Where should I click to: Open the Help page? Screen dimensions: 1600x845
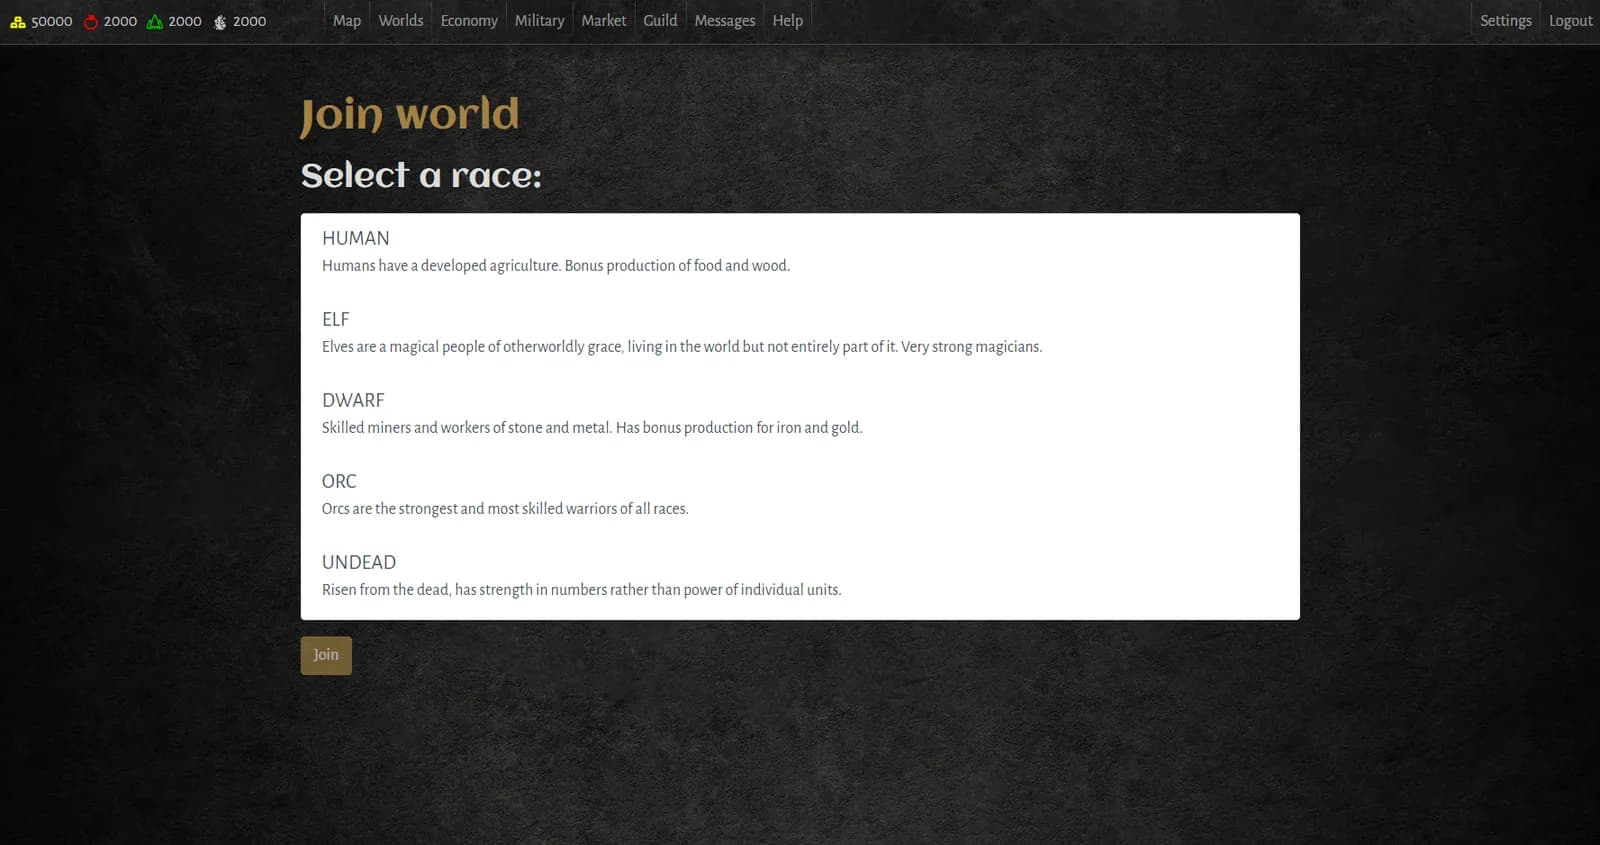pos(788,21)
